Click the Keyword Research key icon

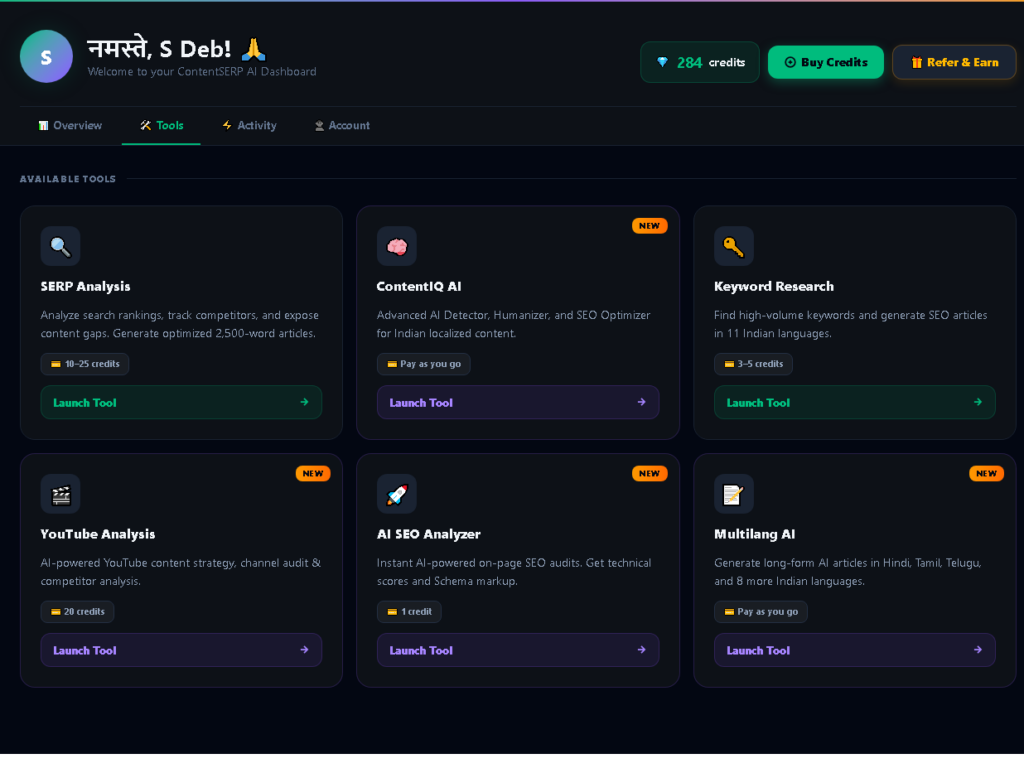(x=734, y=246)
